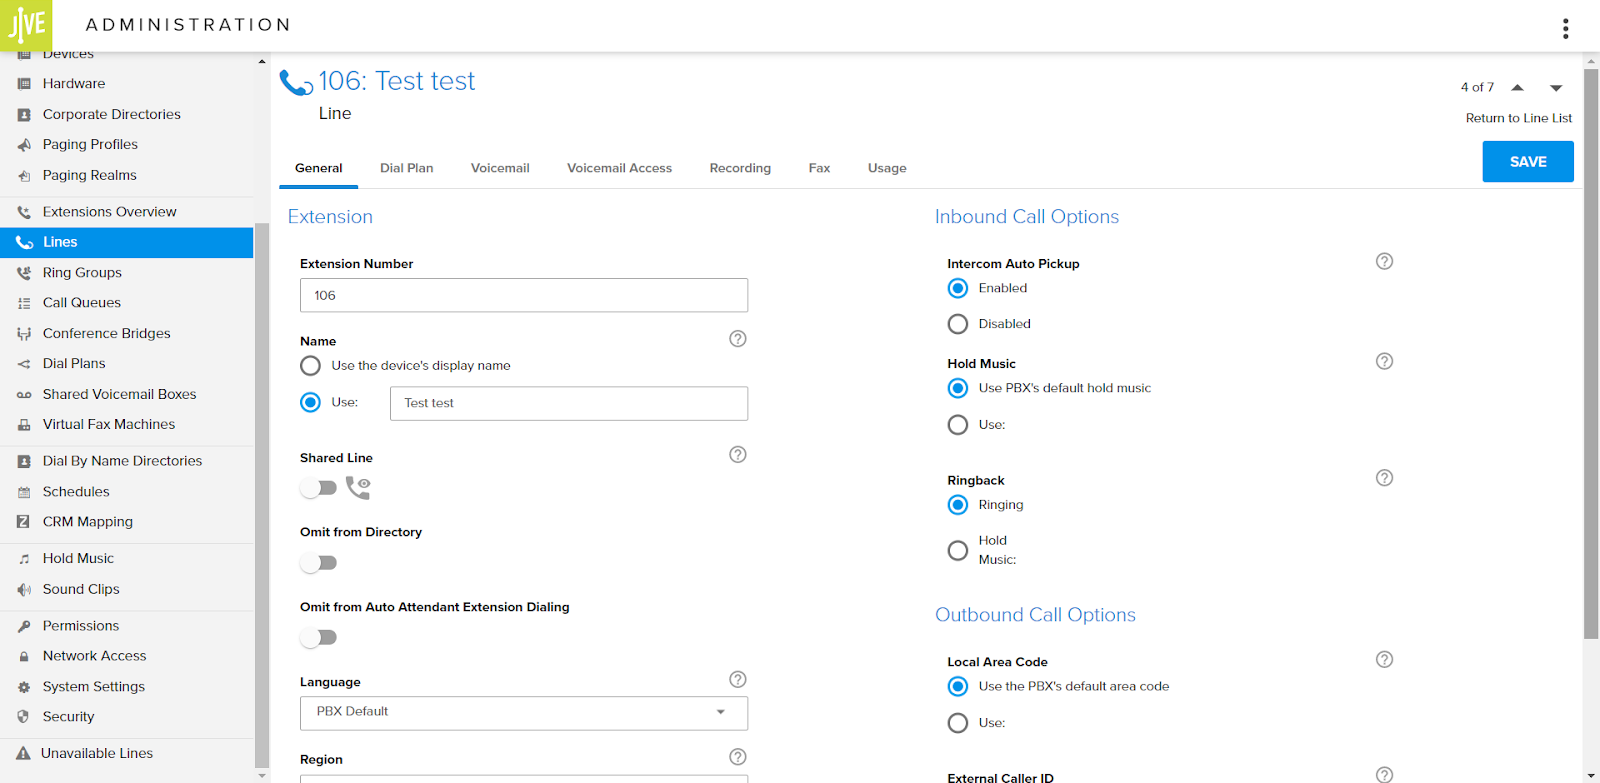1600x783 pixels.
Task: Open the Recording tab
Action: (x=740, y=168)
